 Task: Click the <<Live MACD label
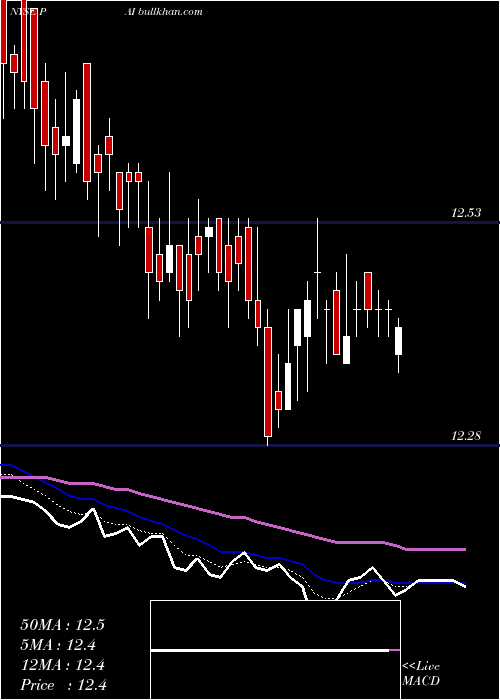point(421,673)
